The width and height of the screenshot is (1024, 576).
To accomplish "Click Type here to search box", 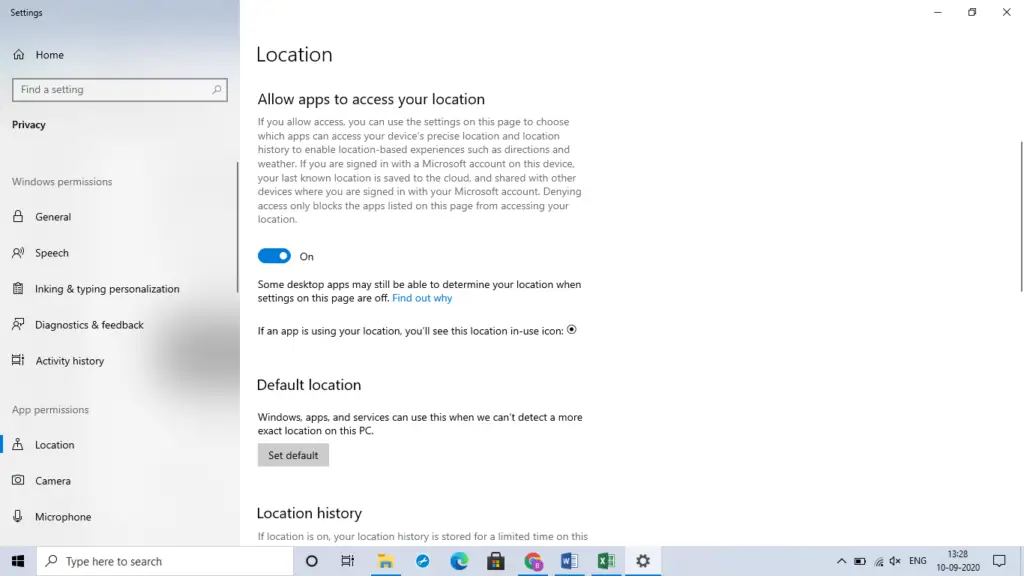I will (165, 561).
